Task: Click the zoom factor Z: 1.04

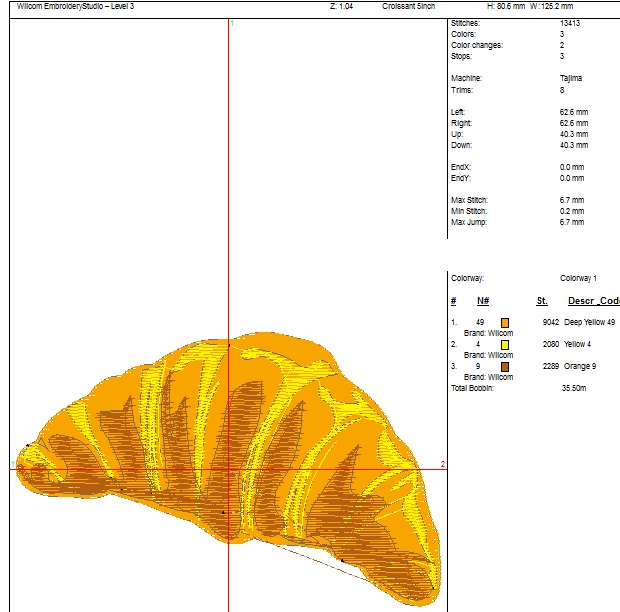Action: [341, 6]
